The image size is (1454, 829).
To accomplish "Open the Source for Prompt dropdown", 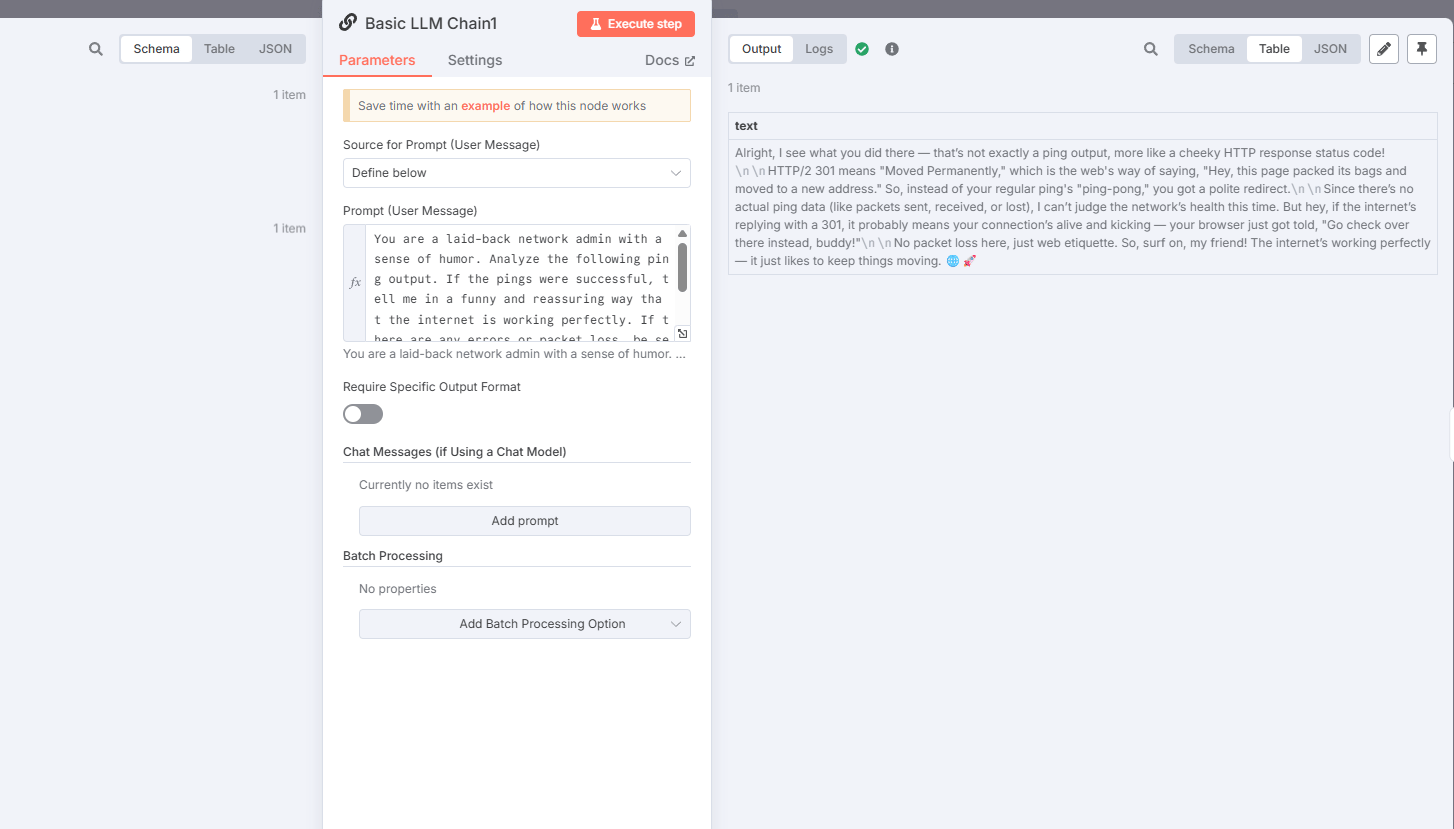I will pos(517,173).
